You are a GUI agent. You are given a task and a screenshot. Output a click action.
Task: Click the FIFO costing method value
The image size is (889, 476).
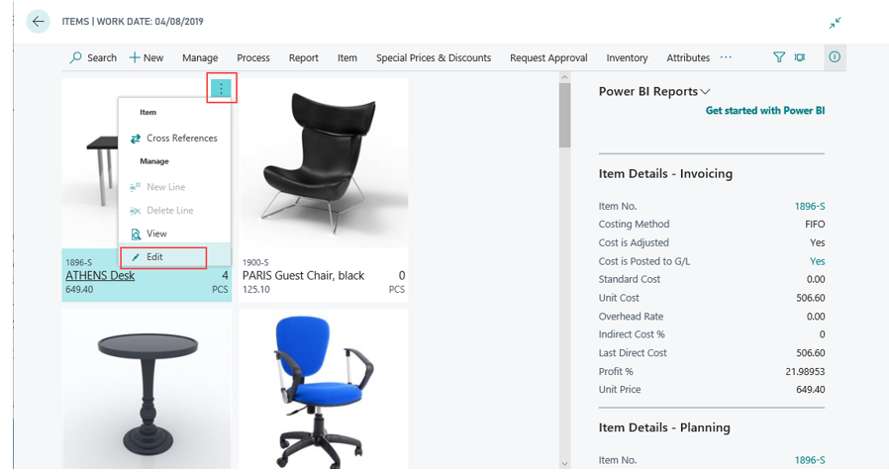(x=815, y=224)
